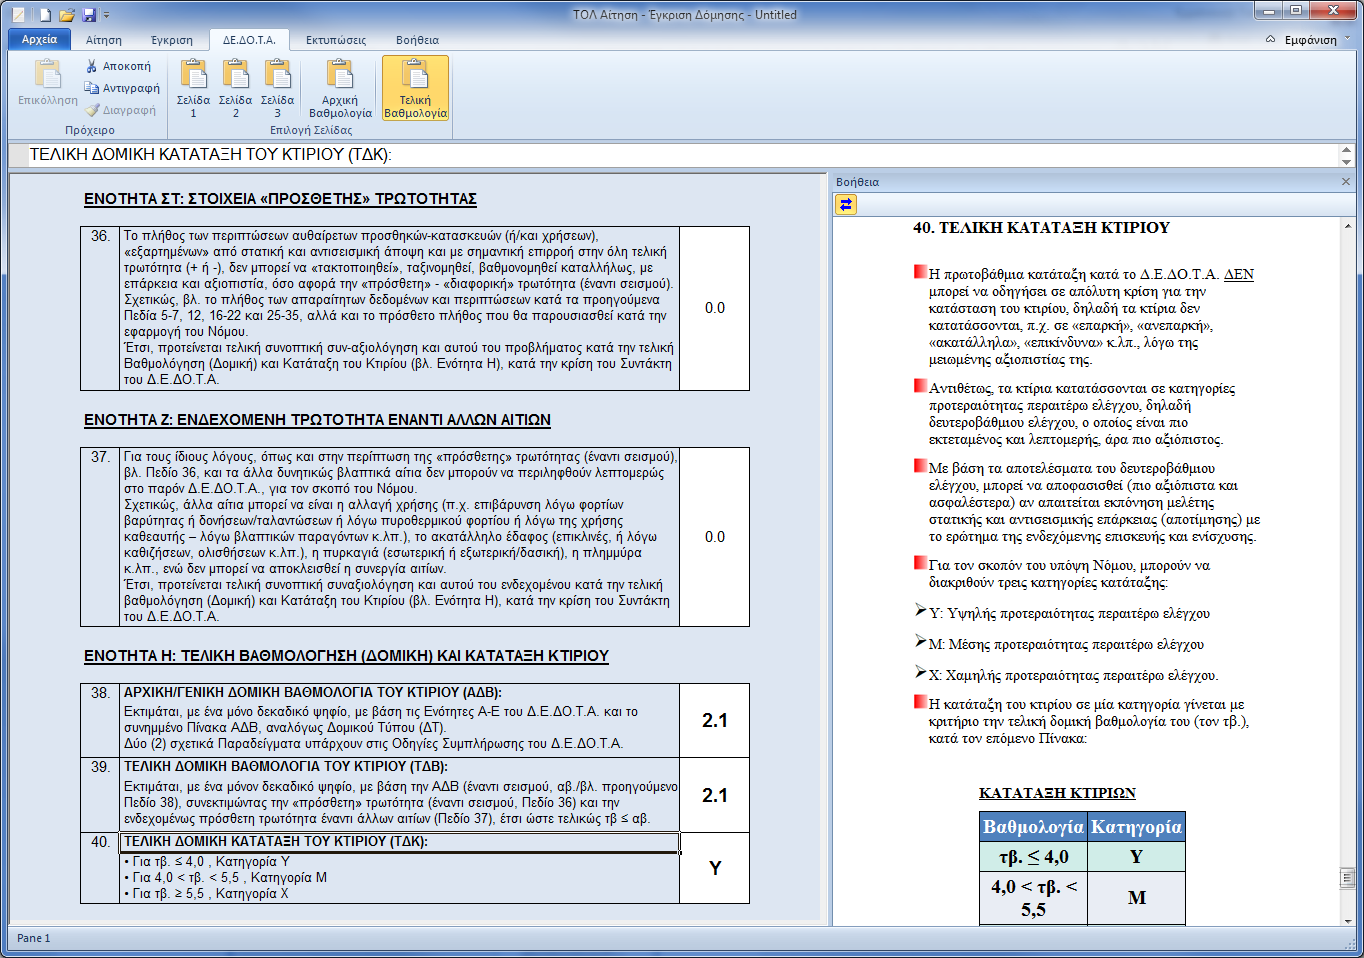Save the document with the floppy disk icon

[x=89, y=15]
